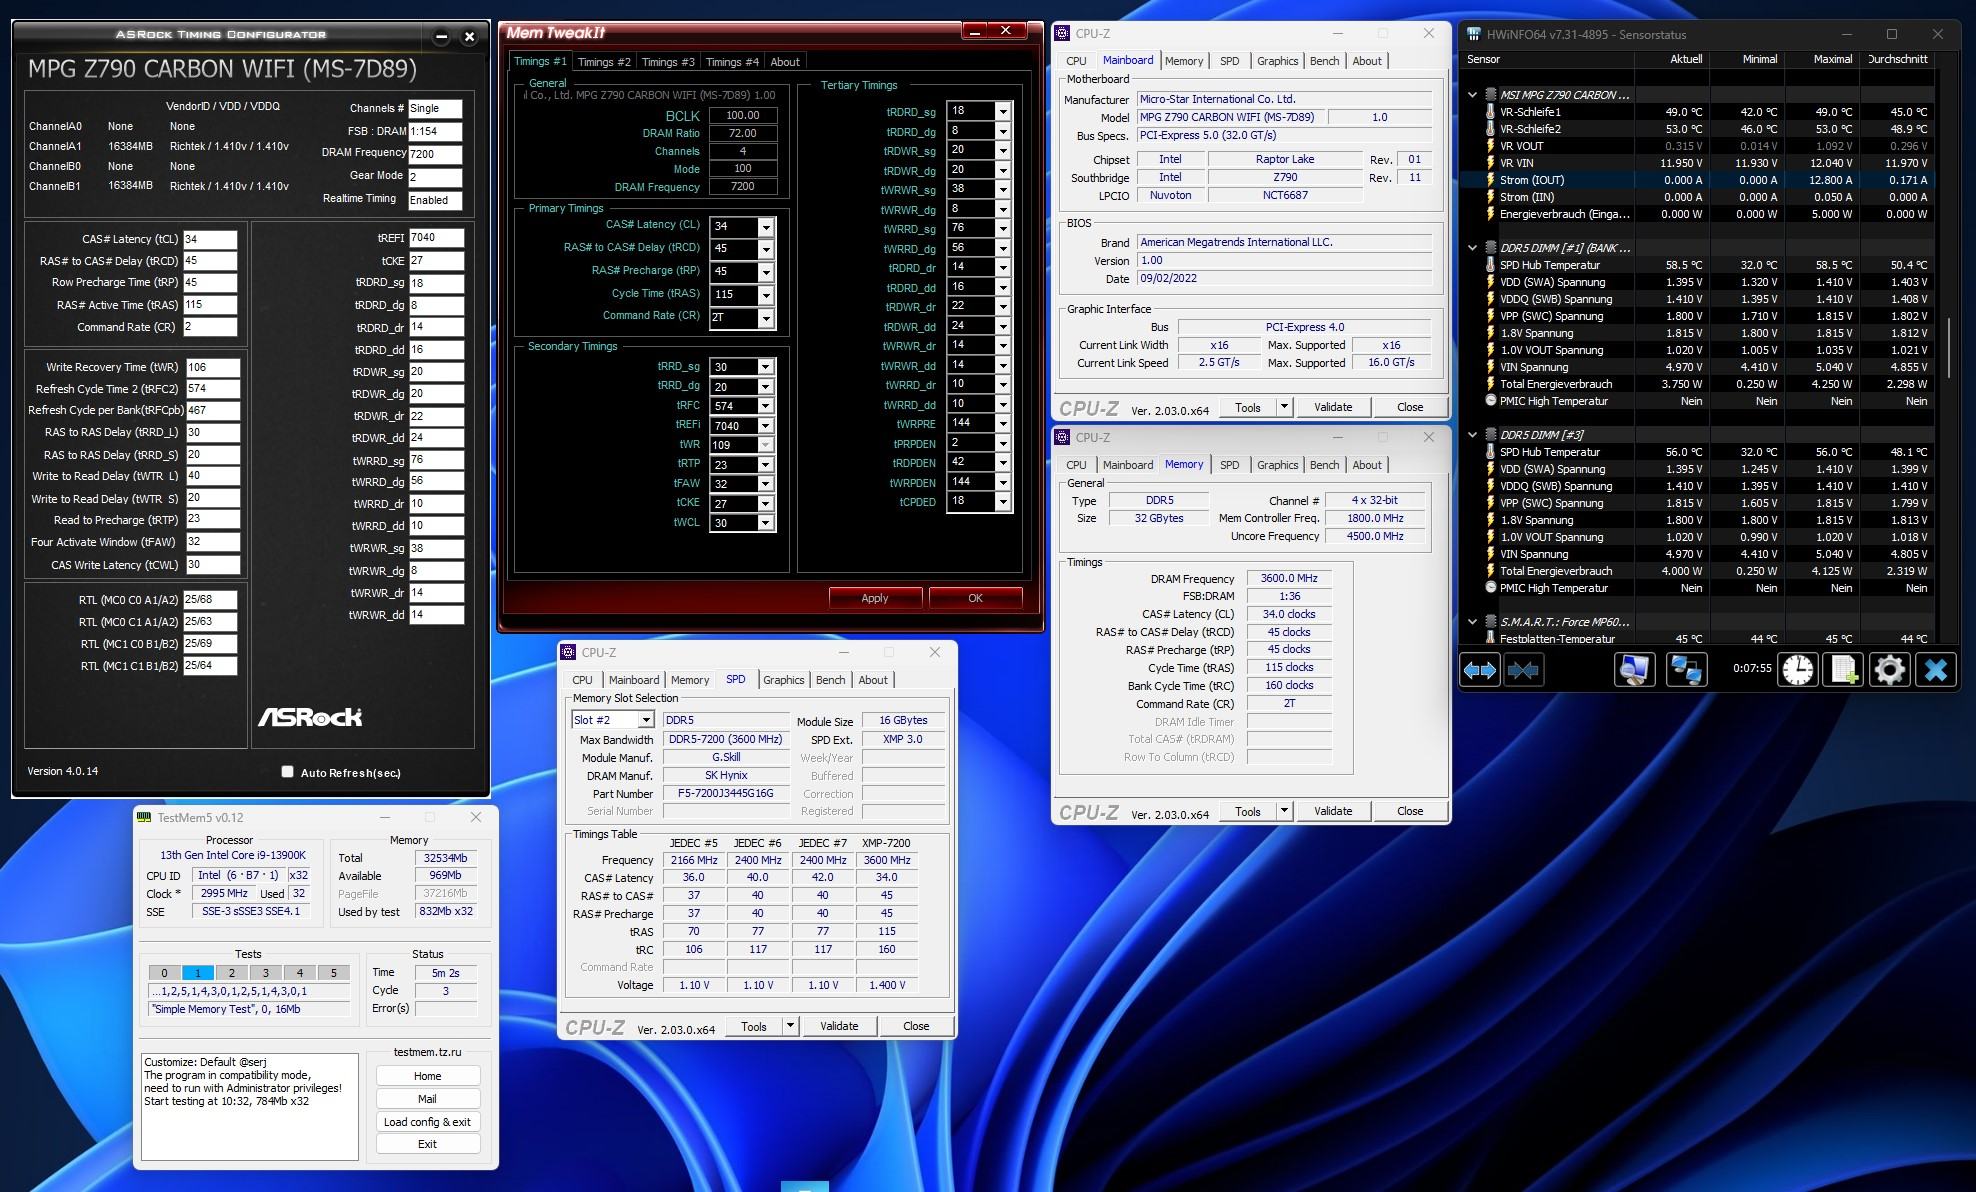Open CPU tab in CPU-Z SPD window
The width and height of the screenshot is (1976, 1192).
click(x=582, y=680)
